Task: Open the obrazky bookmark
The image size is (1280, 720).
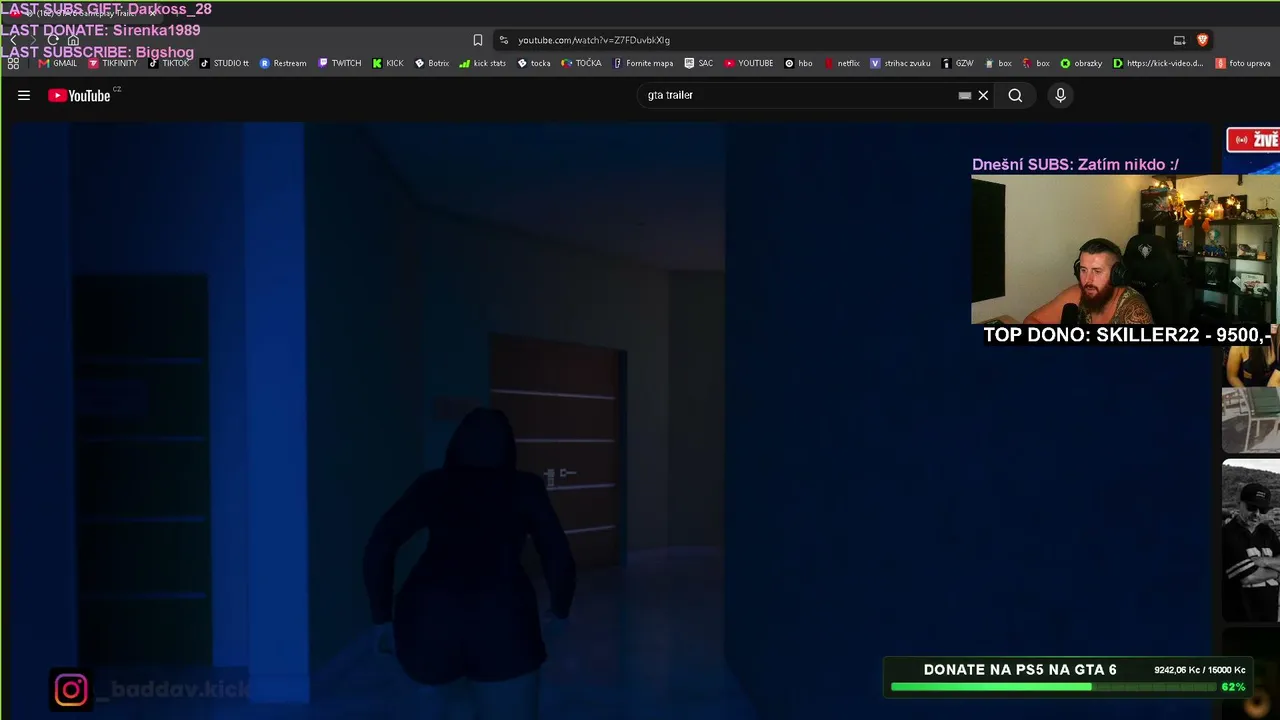Action: tap(1081, 63)
